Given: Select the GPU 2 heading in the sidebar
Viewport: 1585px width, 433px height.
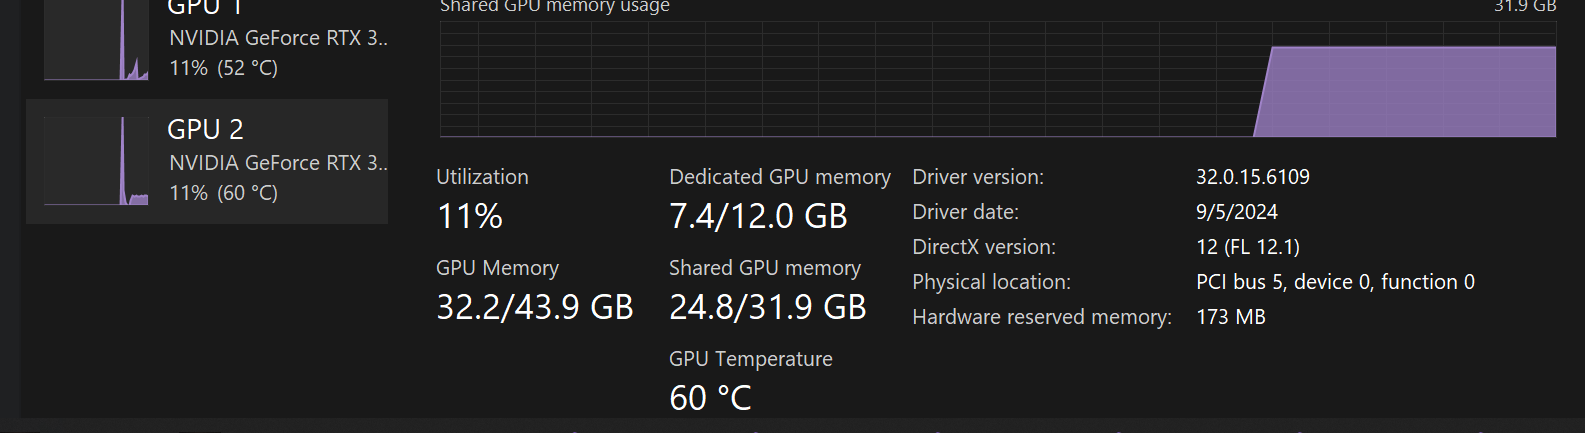Looking at the screenshot, I should tap(205, 130).
